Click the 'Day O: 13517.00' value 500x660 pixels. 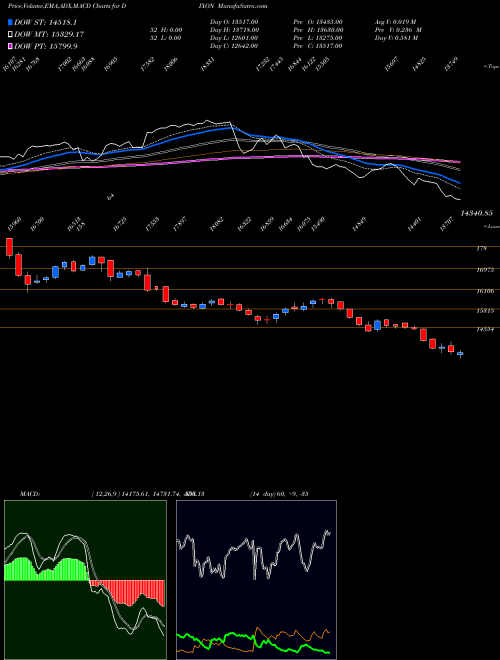(234, 22)
